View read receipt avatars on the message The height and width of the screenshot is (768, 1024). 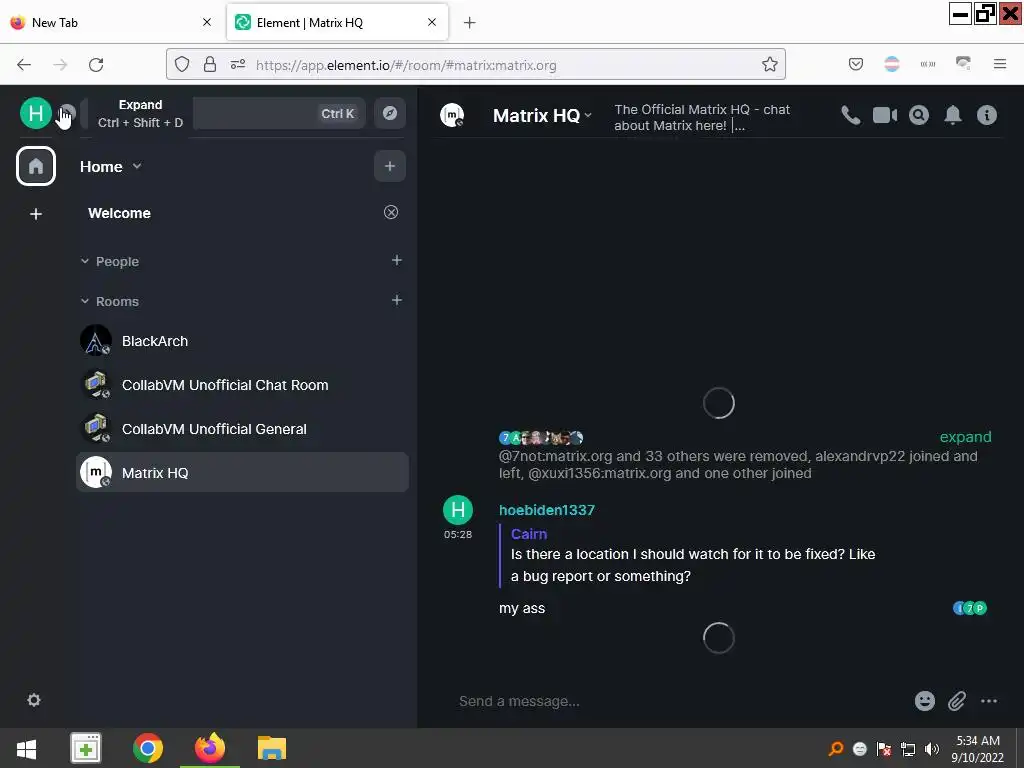(970, 608)
